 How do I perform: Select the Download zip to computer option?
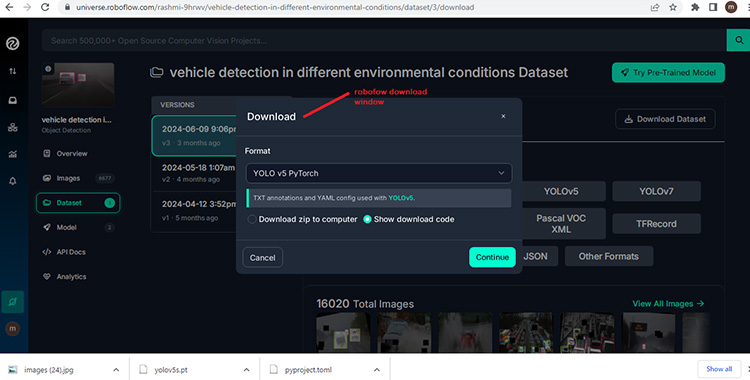[x=252, y=219]
